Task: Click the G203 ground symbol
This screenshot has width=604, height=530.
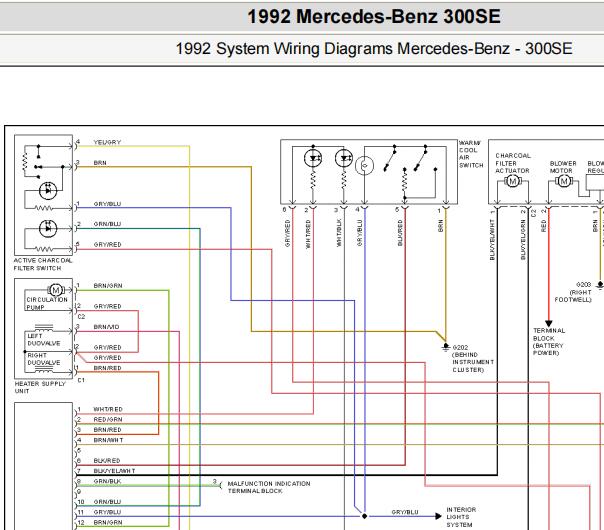Action: (x=600, y=285)
